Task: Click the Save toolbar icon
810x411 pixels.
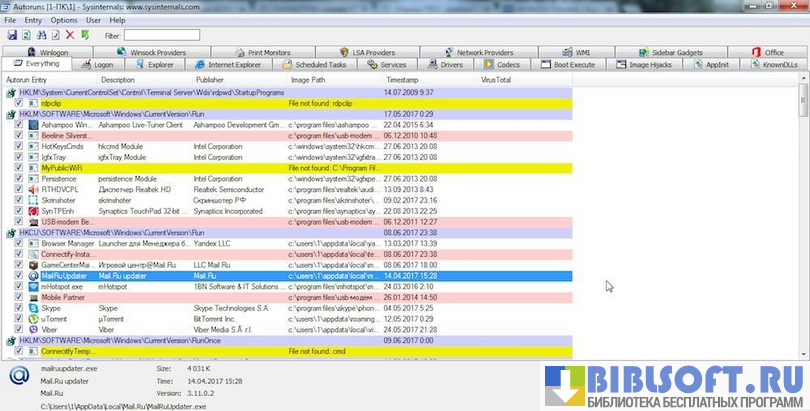Action: [11, 35]
